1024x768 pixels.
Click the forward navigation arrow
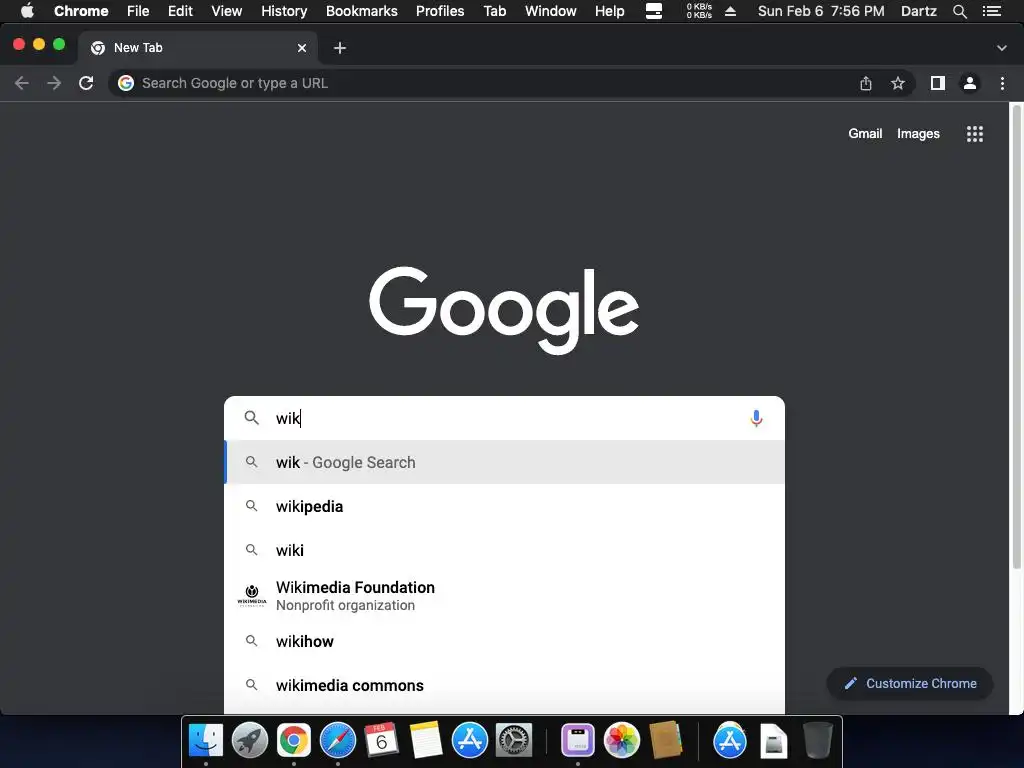point(54,83)
